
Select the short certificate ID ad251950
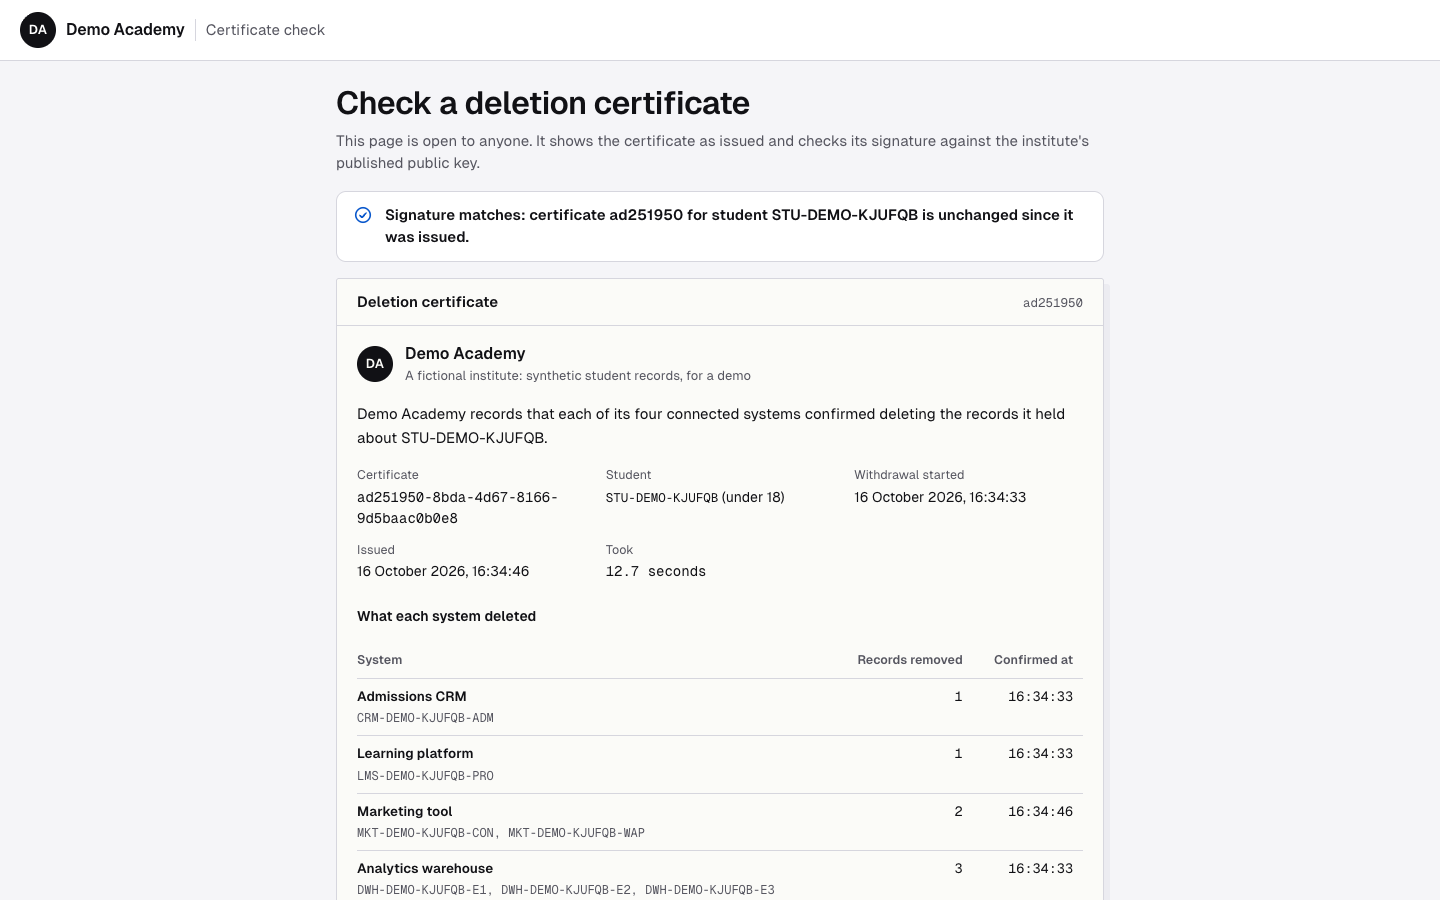click(x=1052, y=303)
